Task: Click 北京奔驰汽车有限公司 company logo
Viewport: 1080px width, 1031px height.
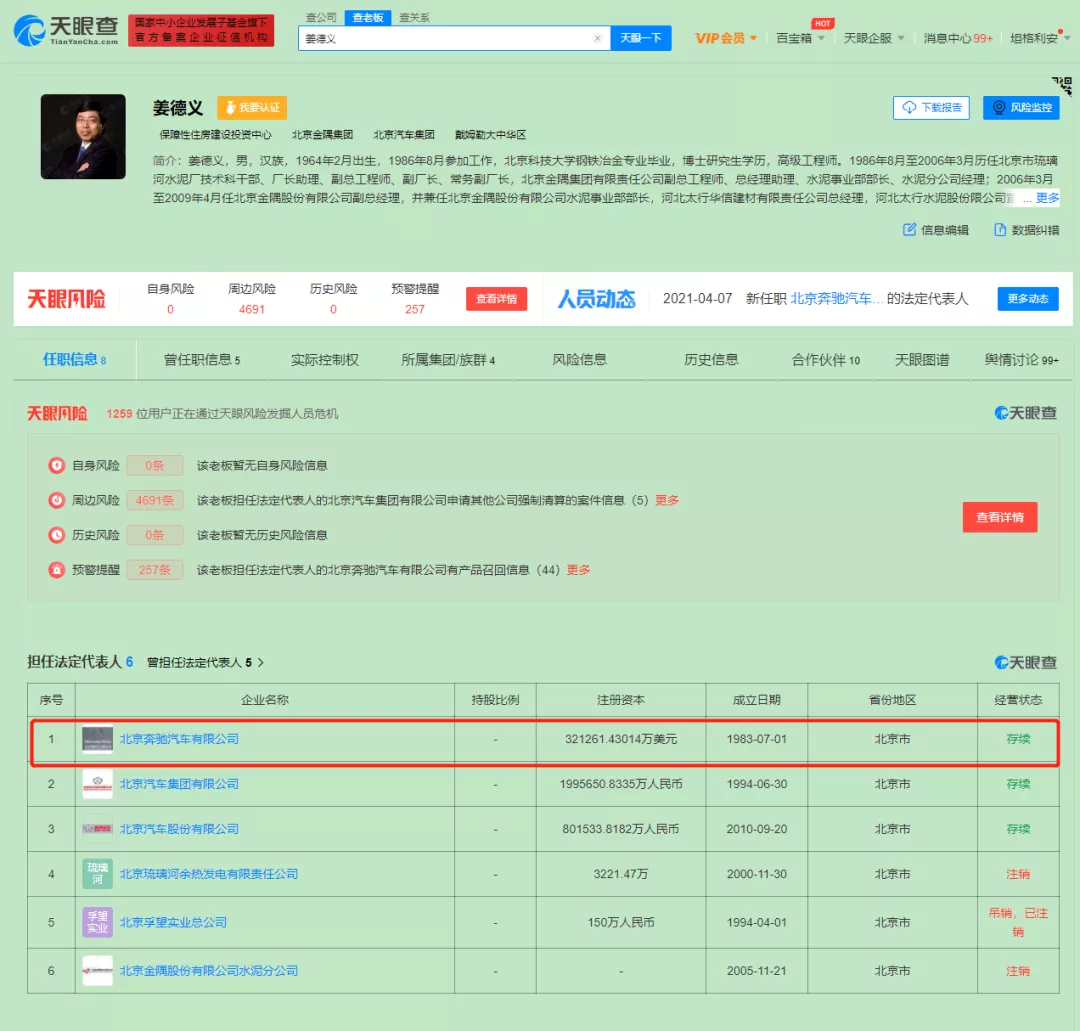Action: tap(97, 739)
